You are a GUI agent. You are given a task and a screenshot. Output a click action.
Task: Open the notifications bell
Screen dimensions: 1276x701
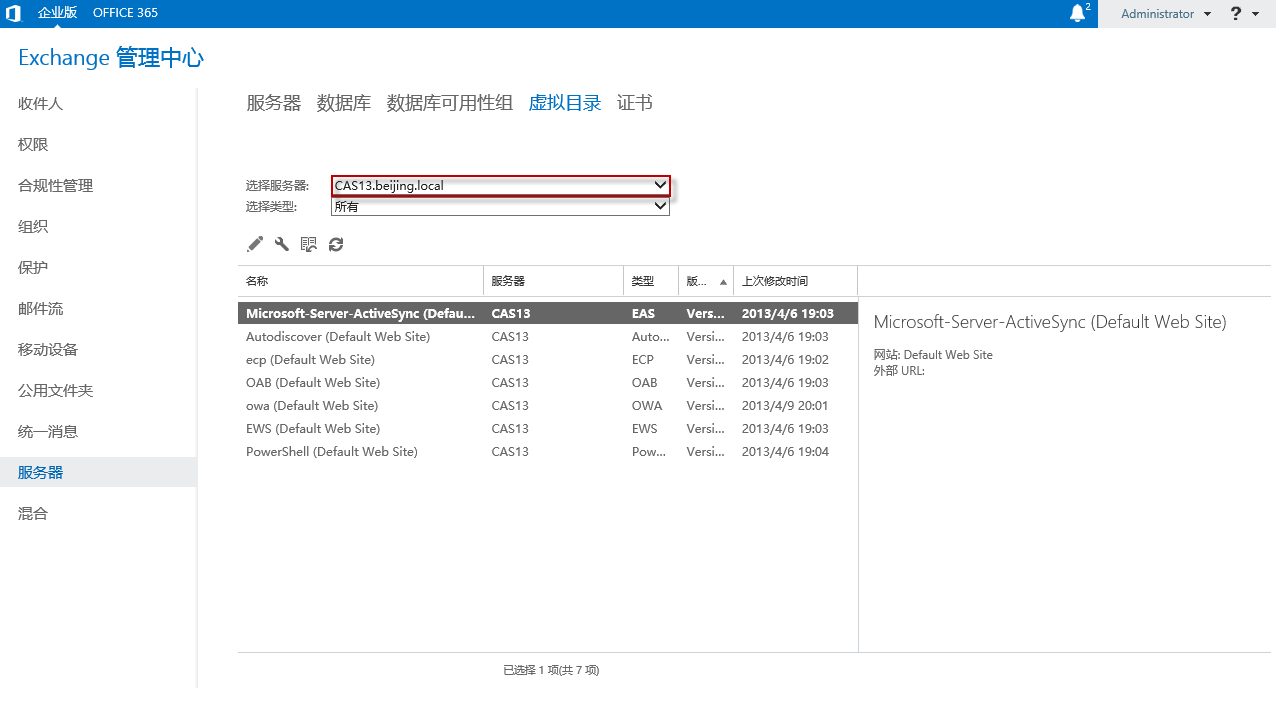click(1077, 13)
